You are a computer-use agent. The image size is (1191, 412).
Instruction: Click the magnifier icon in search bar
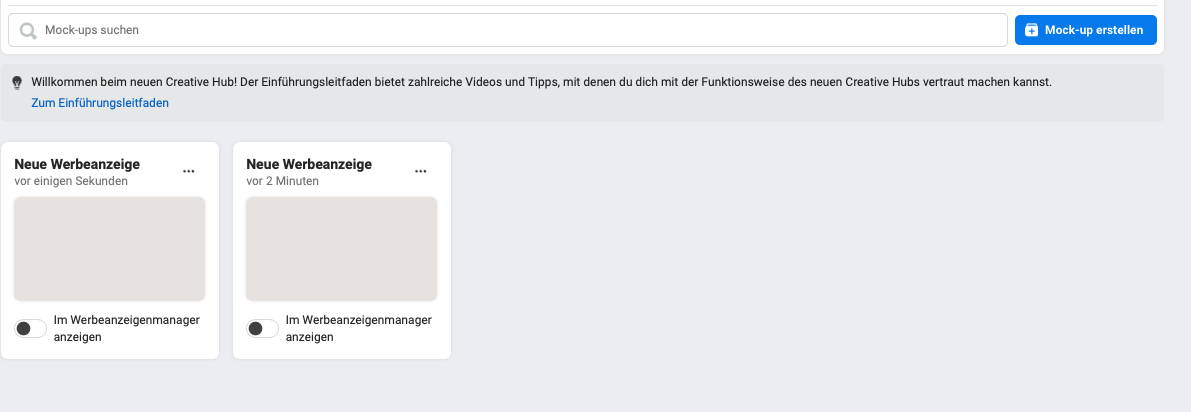28,30
